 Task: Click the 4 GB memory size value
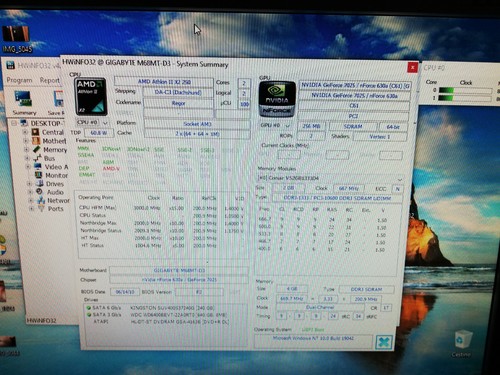tap(292, 289)
